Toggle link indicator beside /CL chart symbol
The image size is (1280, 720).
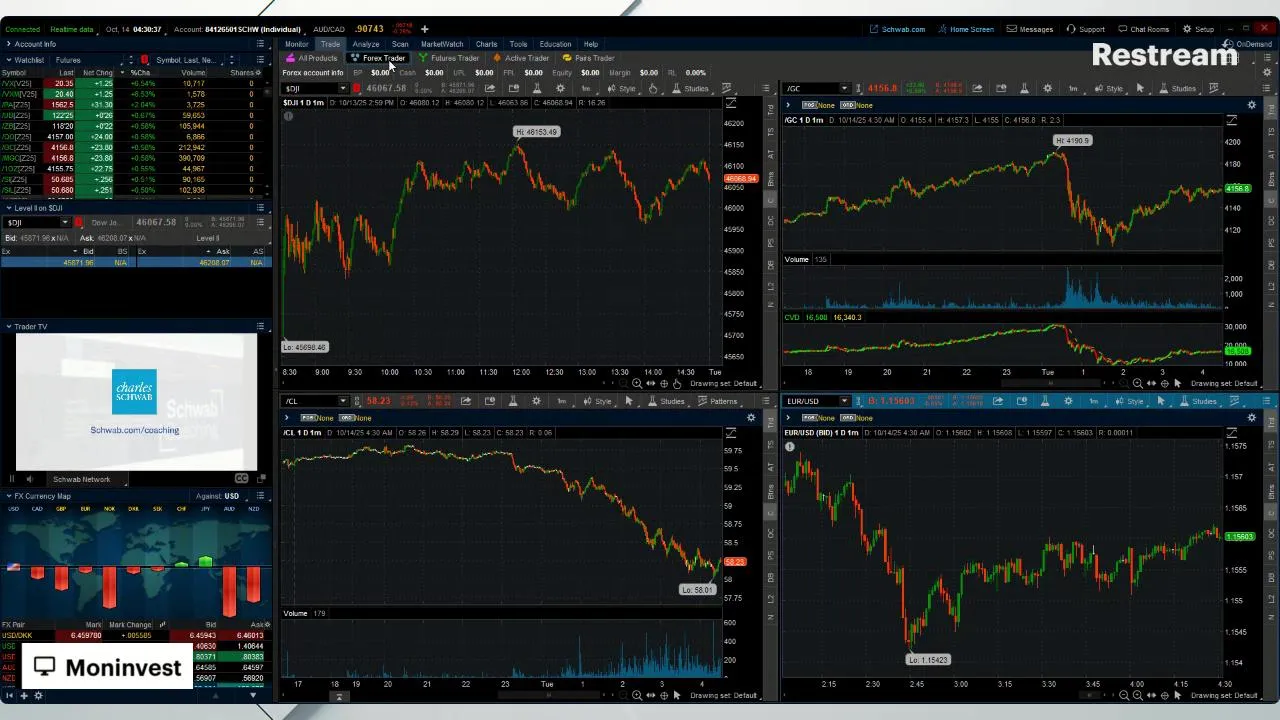coord(356,401)
